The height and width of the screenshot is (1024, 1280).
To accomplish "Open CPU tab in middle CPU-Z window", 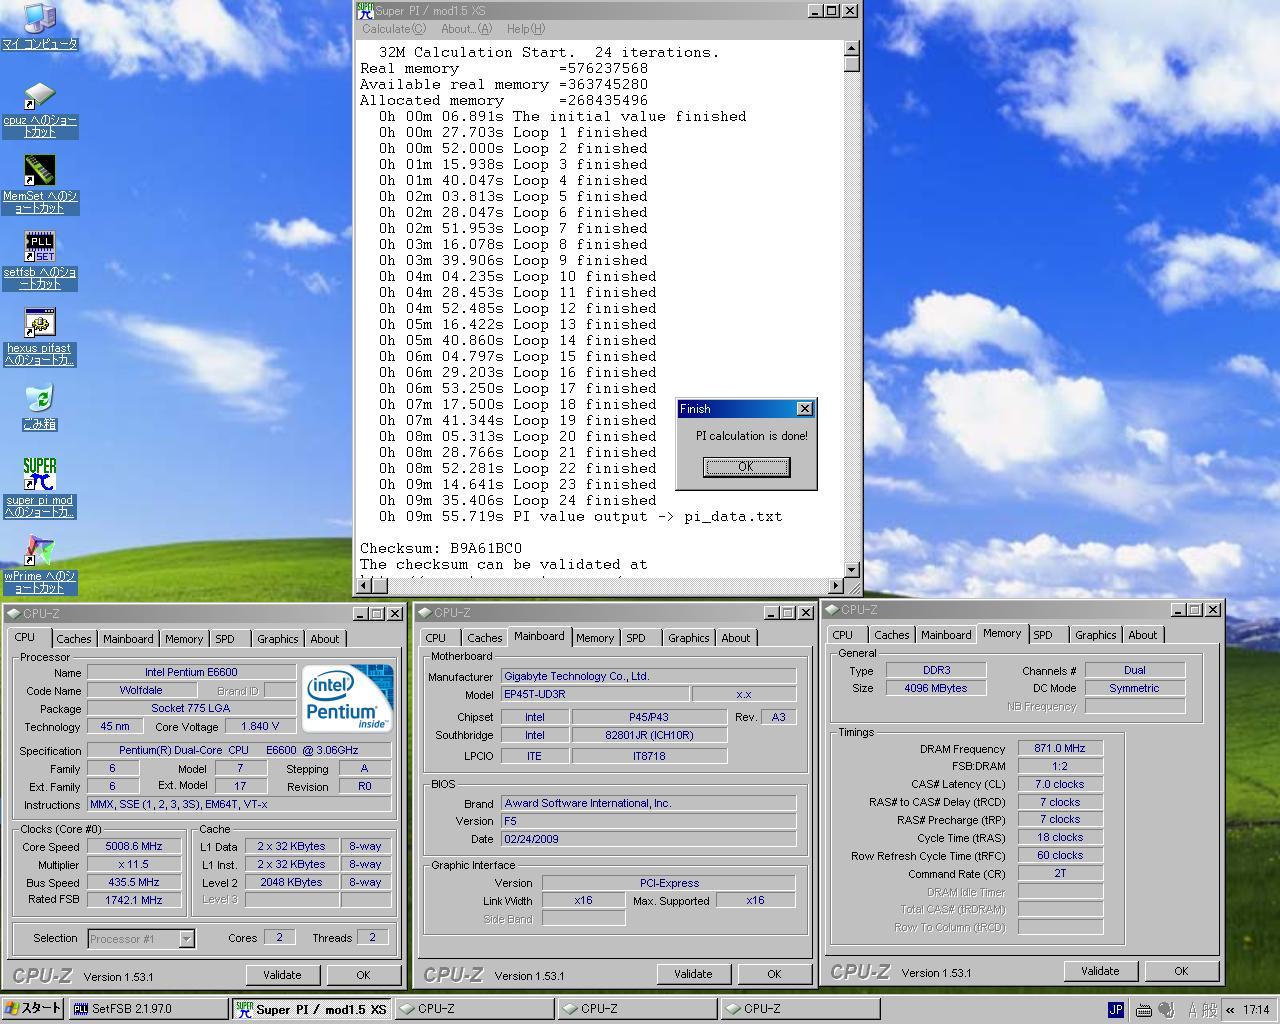I will click(x=436, y=638).
